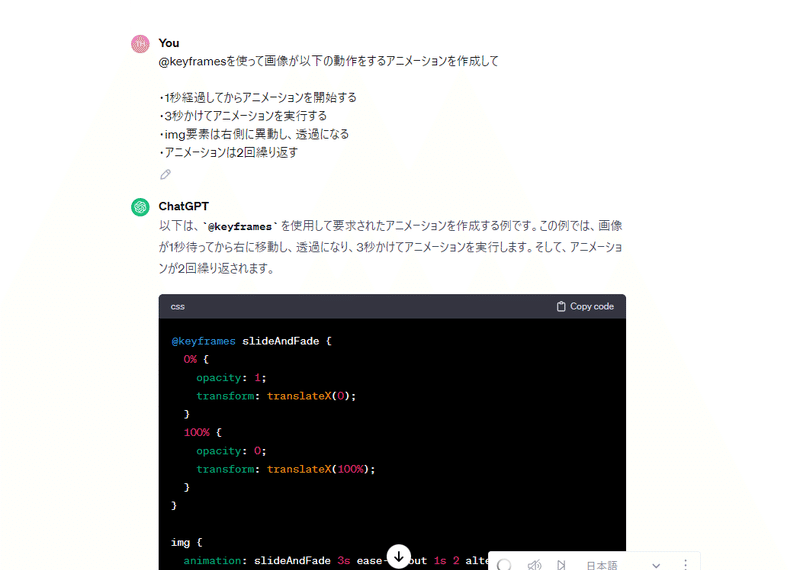Click the '100% {' code line

pyautogui.click(x=203, y=433)
